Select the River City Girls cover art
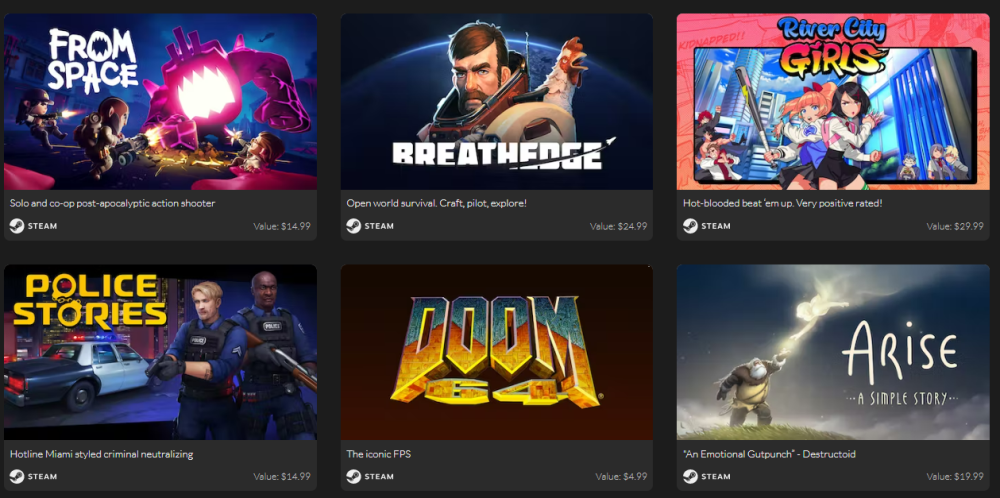The image size is (1000, 498). pyautogui.click(x=833, y=101)
